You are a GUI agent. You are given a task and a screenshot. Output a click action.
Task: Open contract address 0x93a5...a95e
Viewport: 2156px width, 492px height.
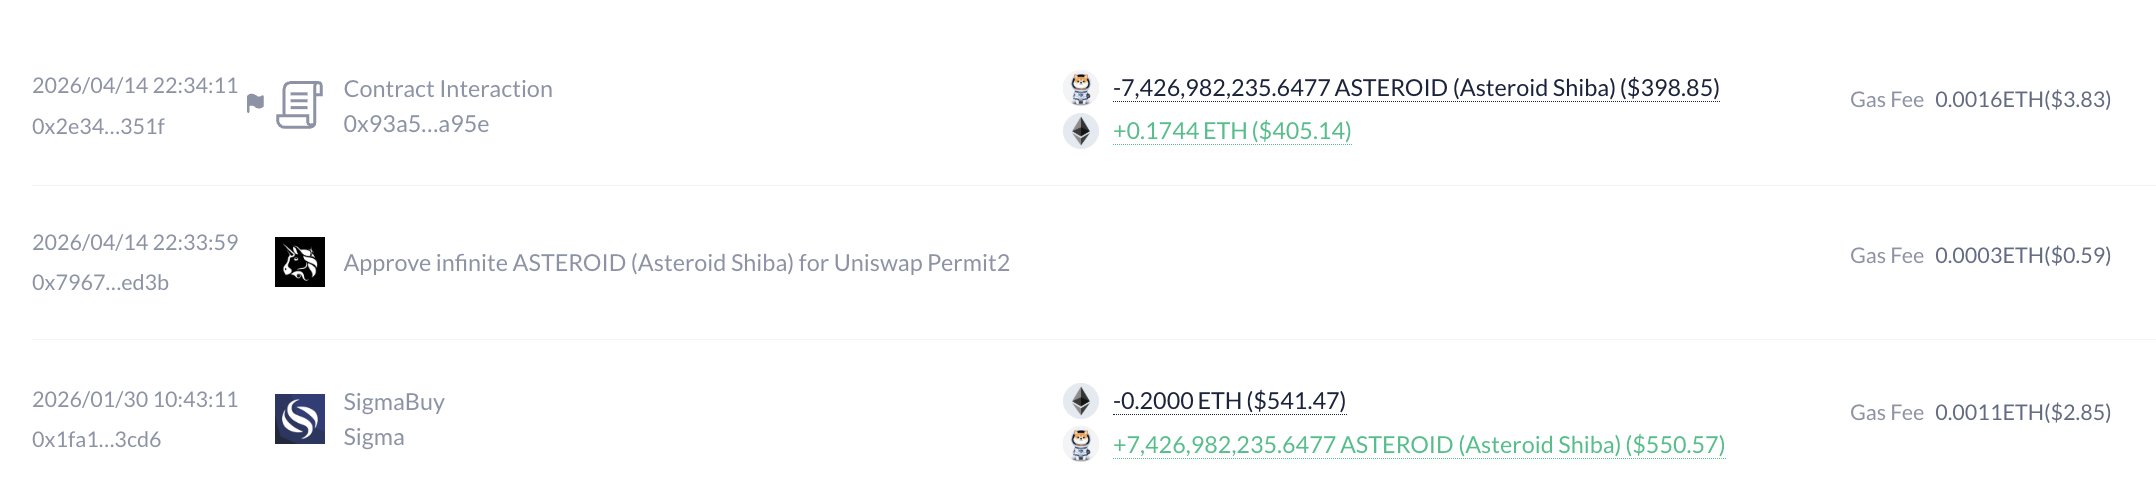(416, 124)
